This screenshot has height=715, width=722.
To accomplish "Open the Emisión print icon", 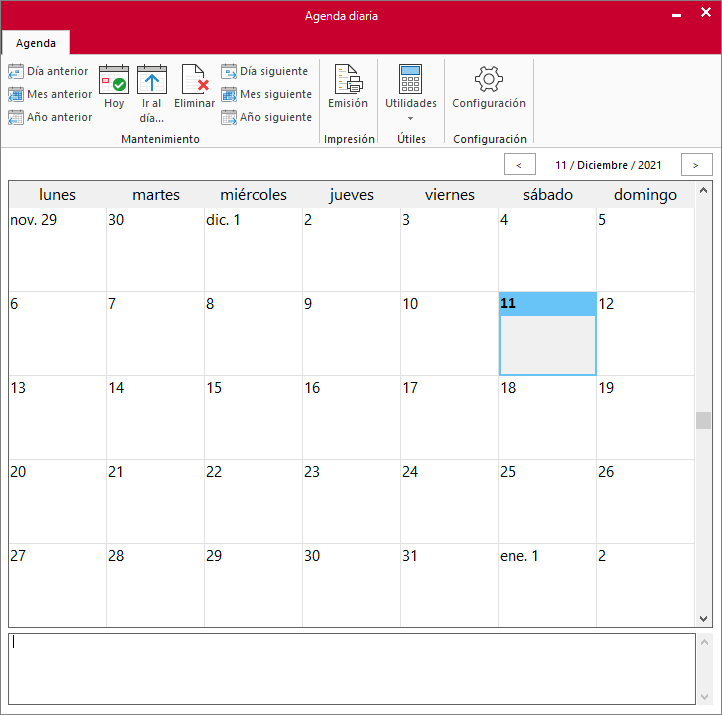I will click(x=348, y=87).
